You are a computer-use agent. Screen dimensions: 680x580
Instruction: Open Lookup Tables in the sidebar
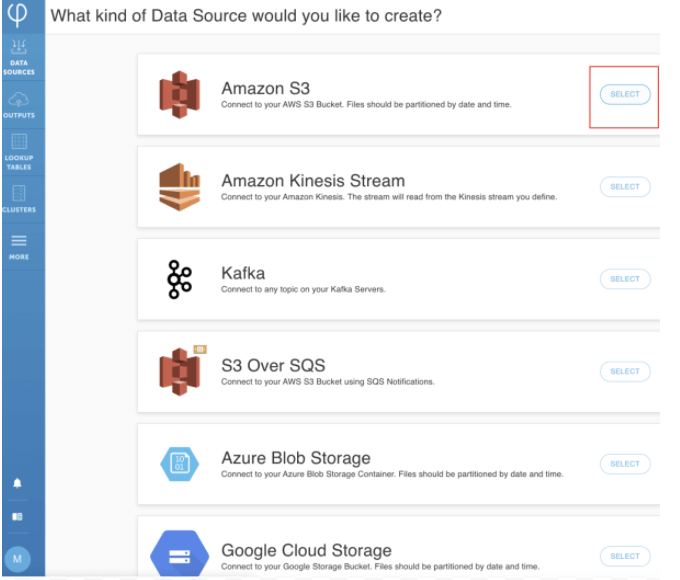point(19,152)
